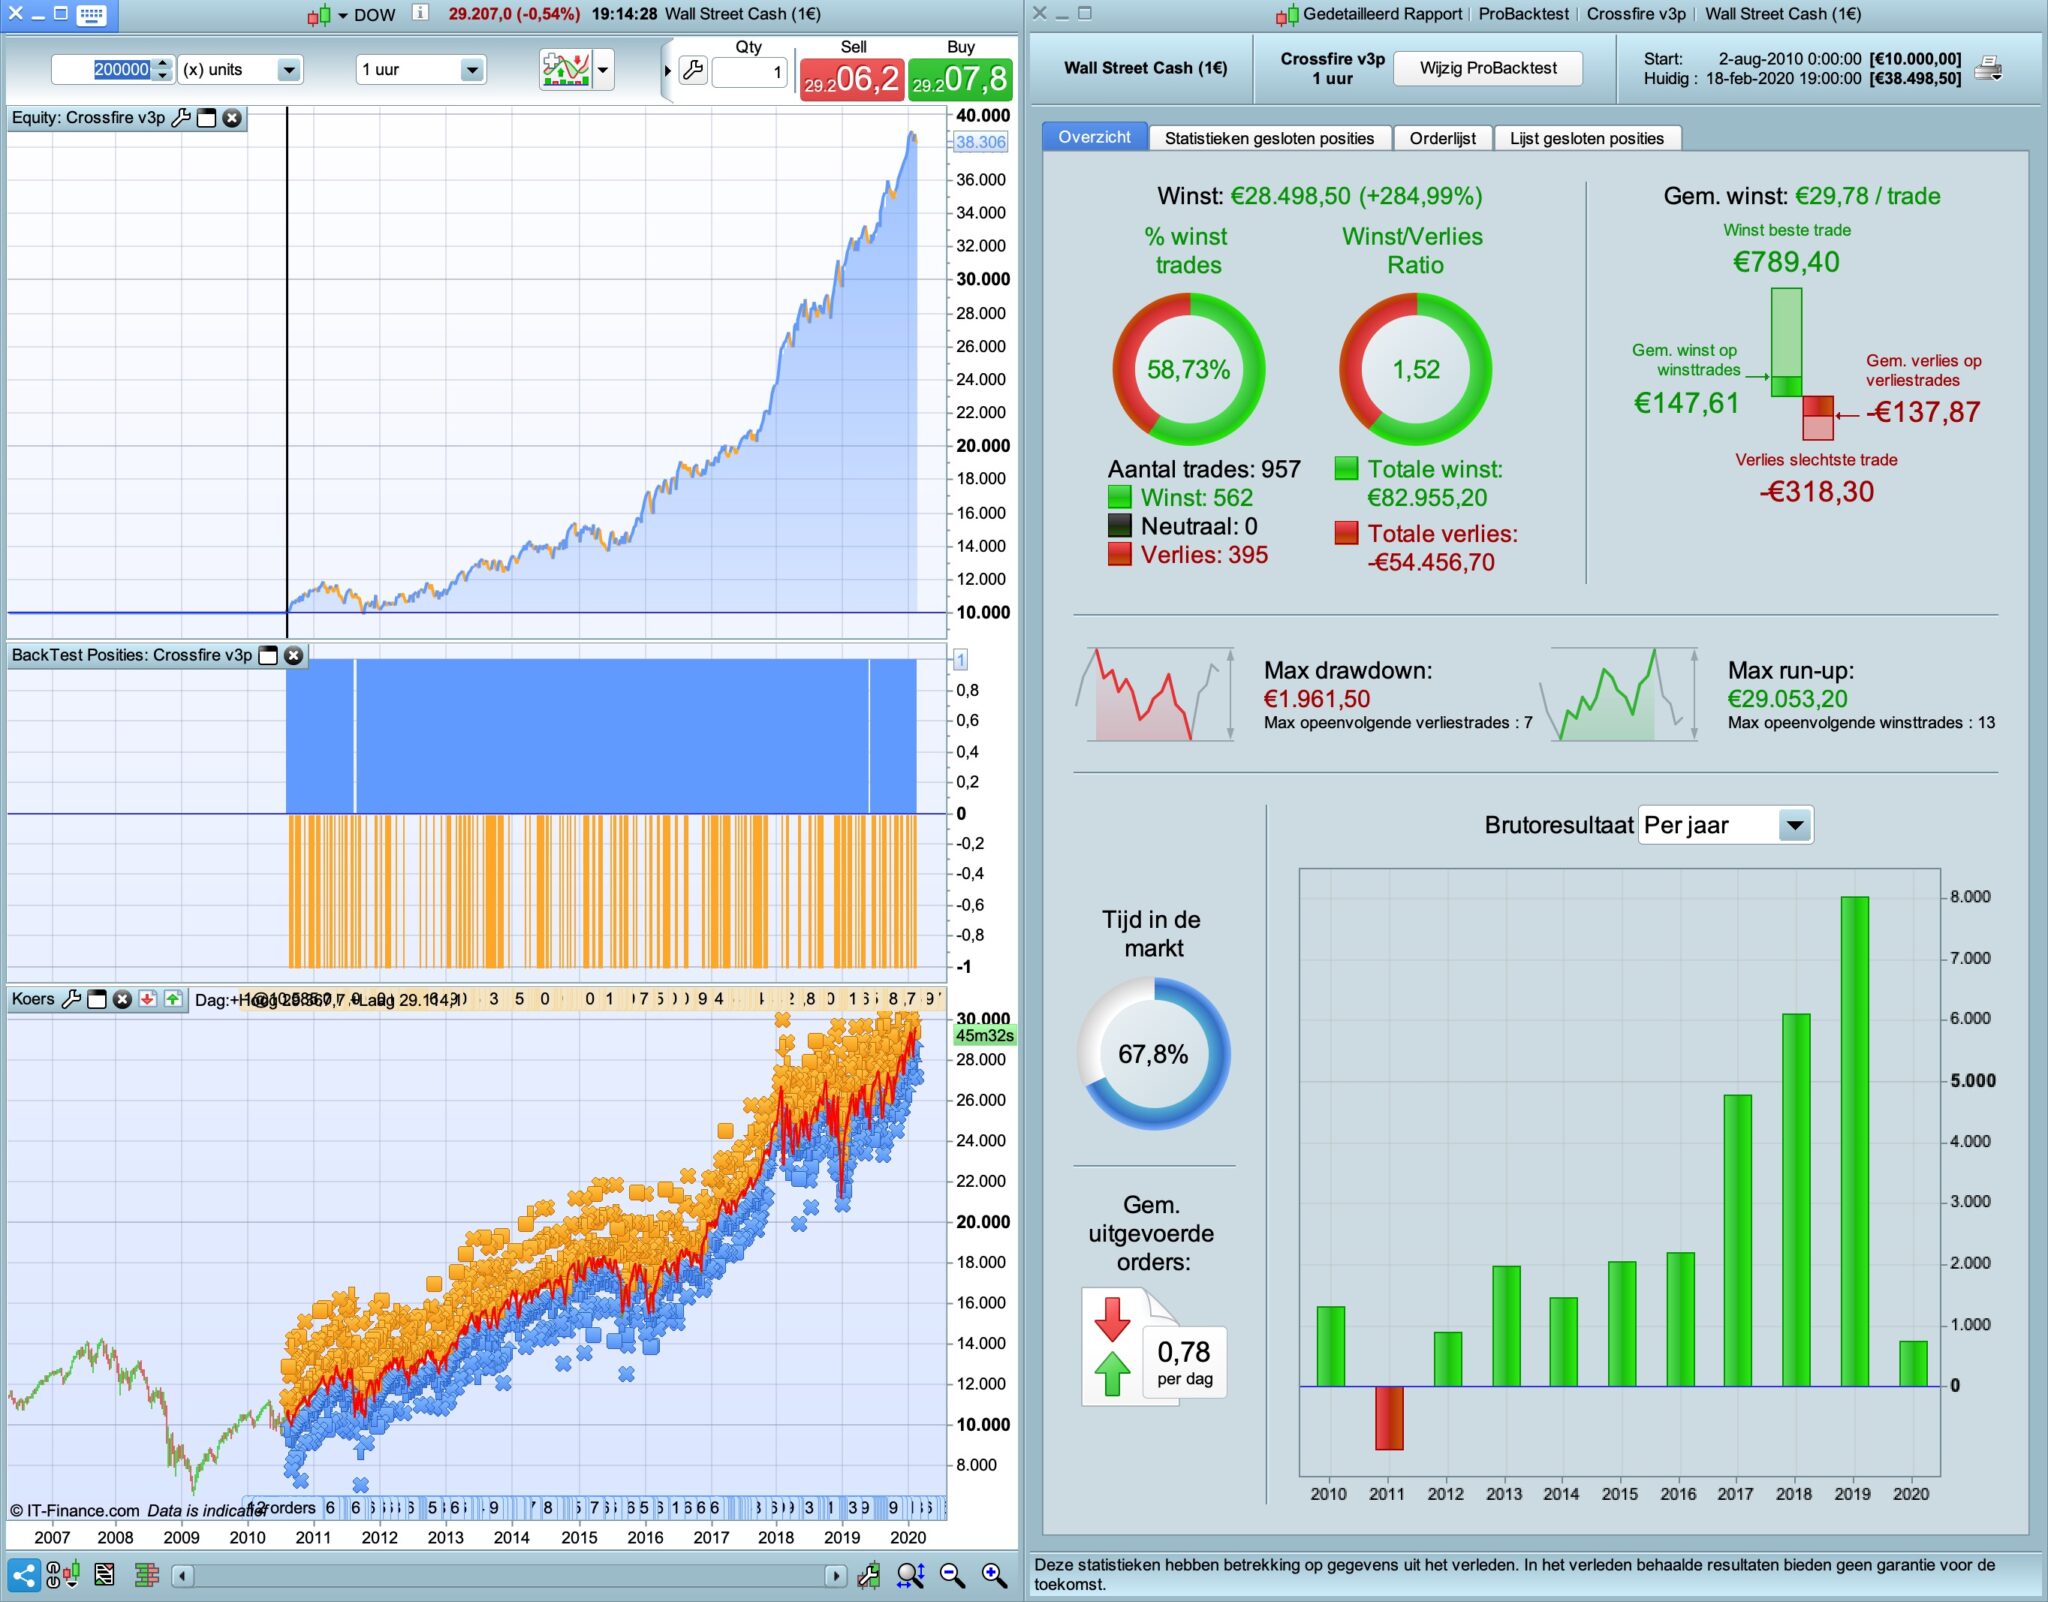Click the instrument info icon next to DOW

(x=421, y=13)
